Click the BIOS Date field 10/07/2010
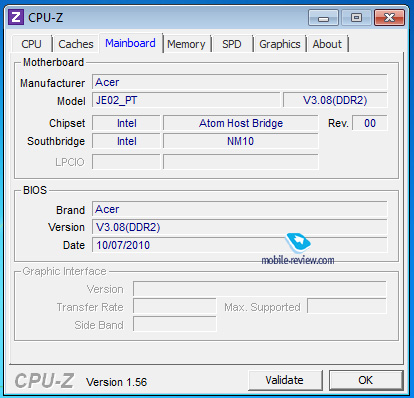Viewport: 414px width, 398px height. [240, 245]
